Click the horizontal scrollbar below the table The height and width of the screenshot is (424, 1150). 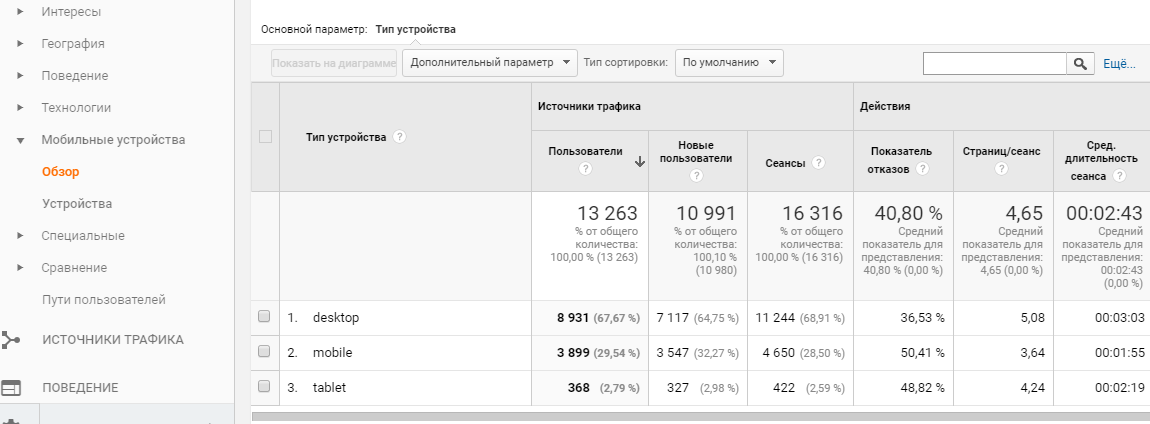(x=700, y=417)
